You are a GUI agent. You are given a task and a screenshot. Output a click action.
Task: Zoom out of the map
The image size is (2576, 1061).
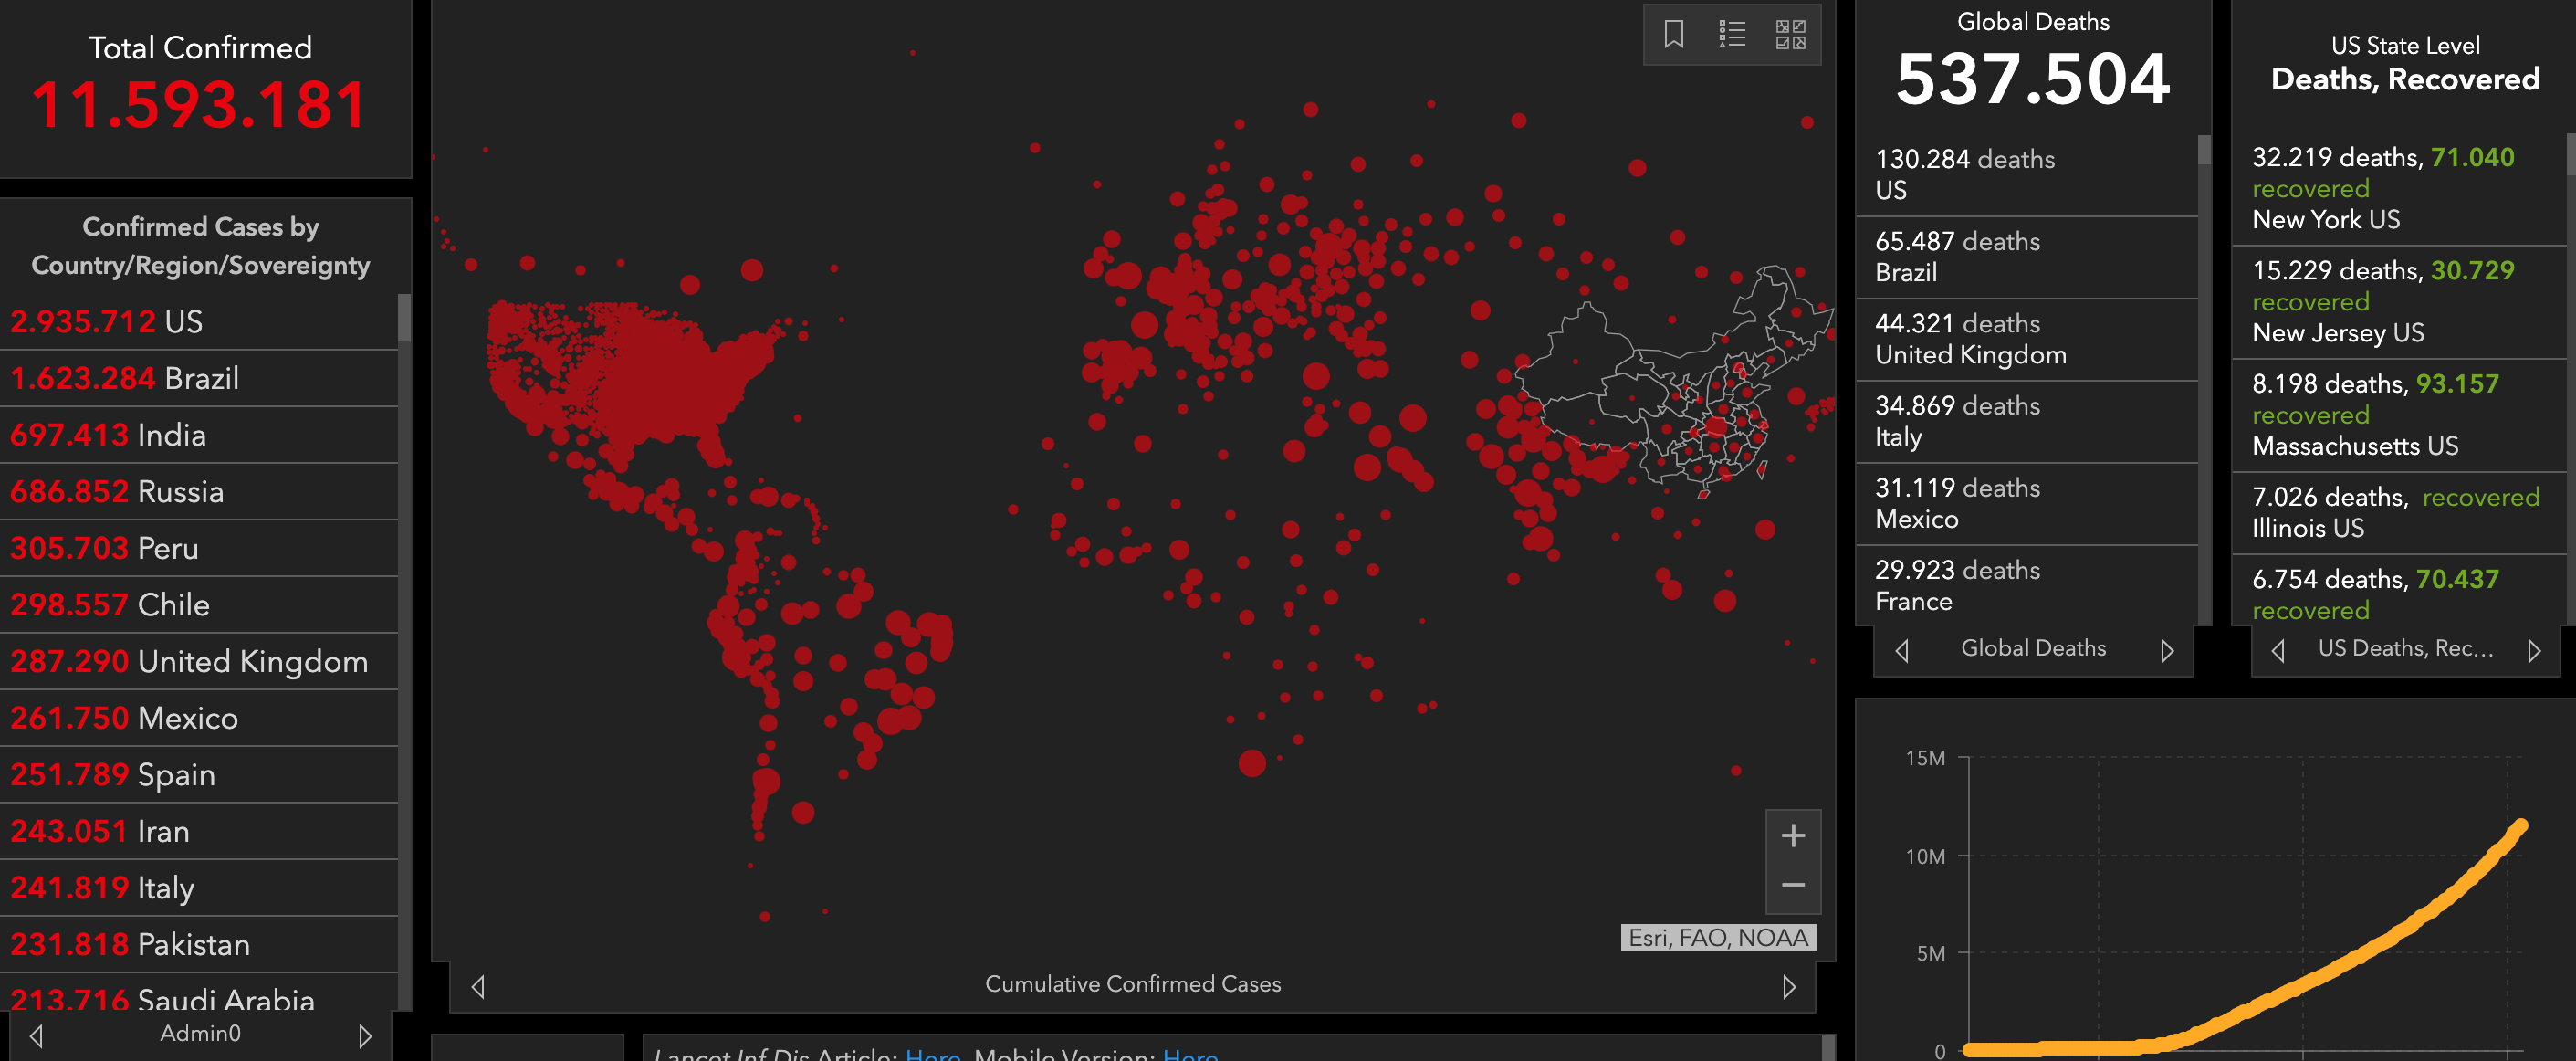pyautogui.click(x=1792, y=886)
